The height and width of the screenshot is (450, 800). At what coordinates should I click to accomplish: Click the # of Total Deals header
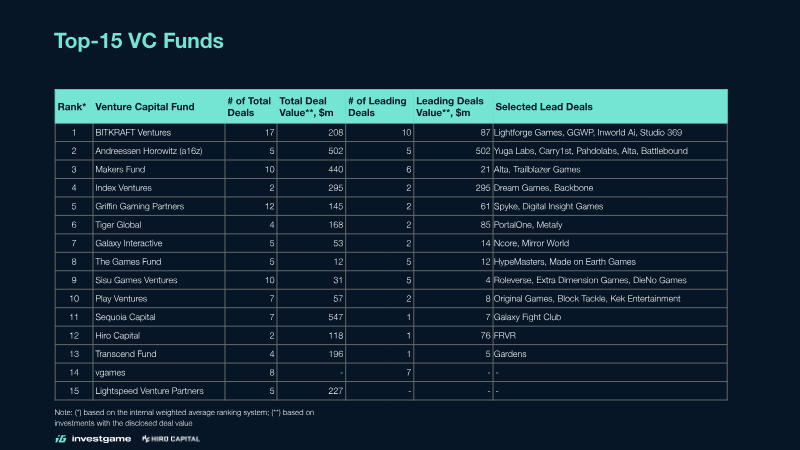249,107
